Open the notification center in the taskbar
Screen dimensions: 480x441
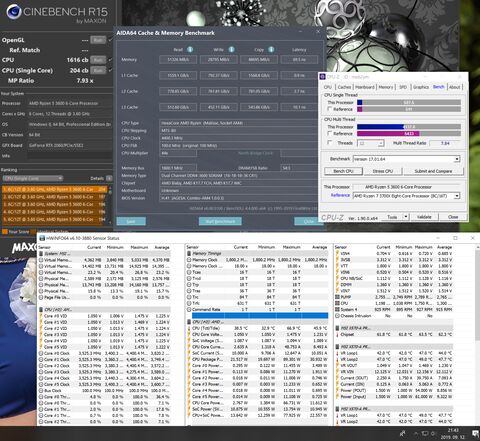(475, 434)
